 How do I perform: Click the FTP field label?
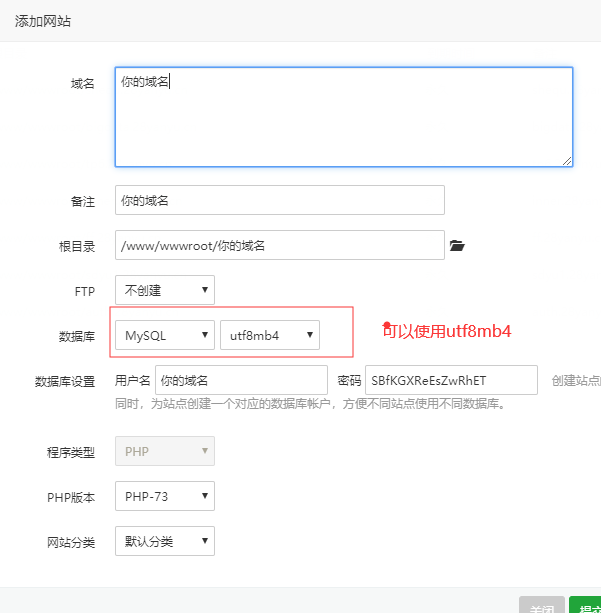pyautogui.click(x=84, y=292)
